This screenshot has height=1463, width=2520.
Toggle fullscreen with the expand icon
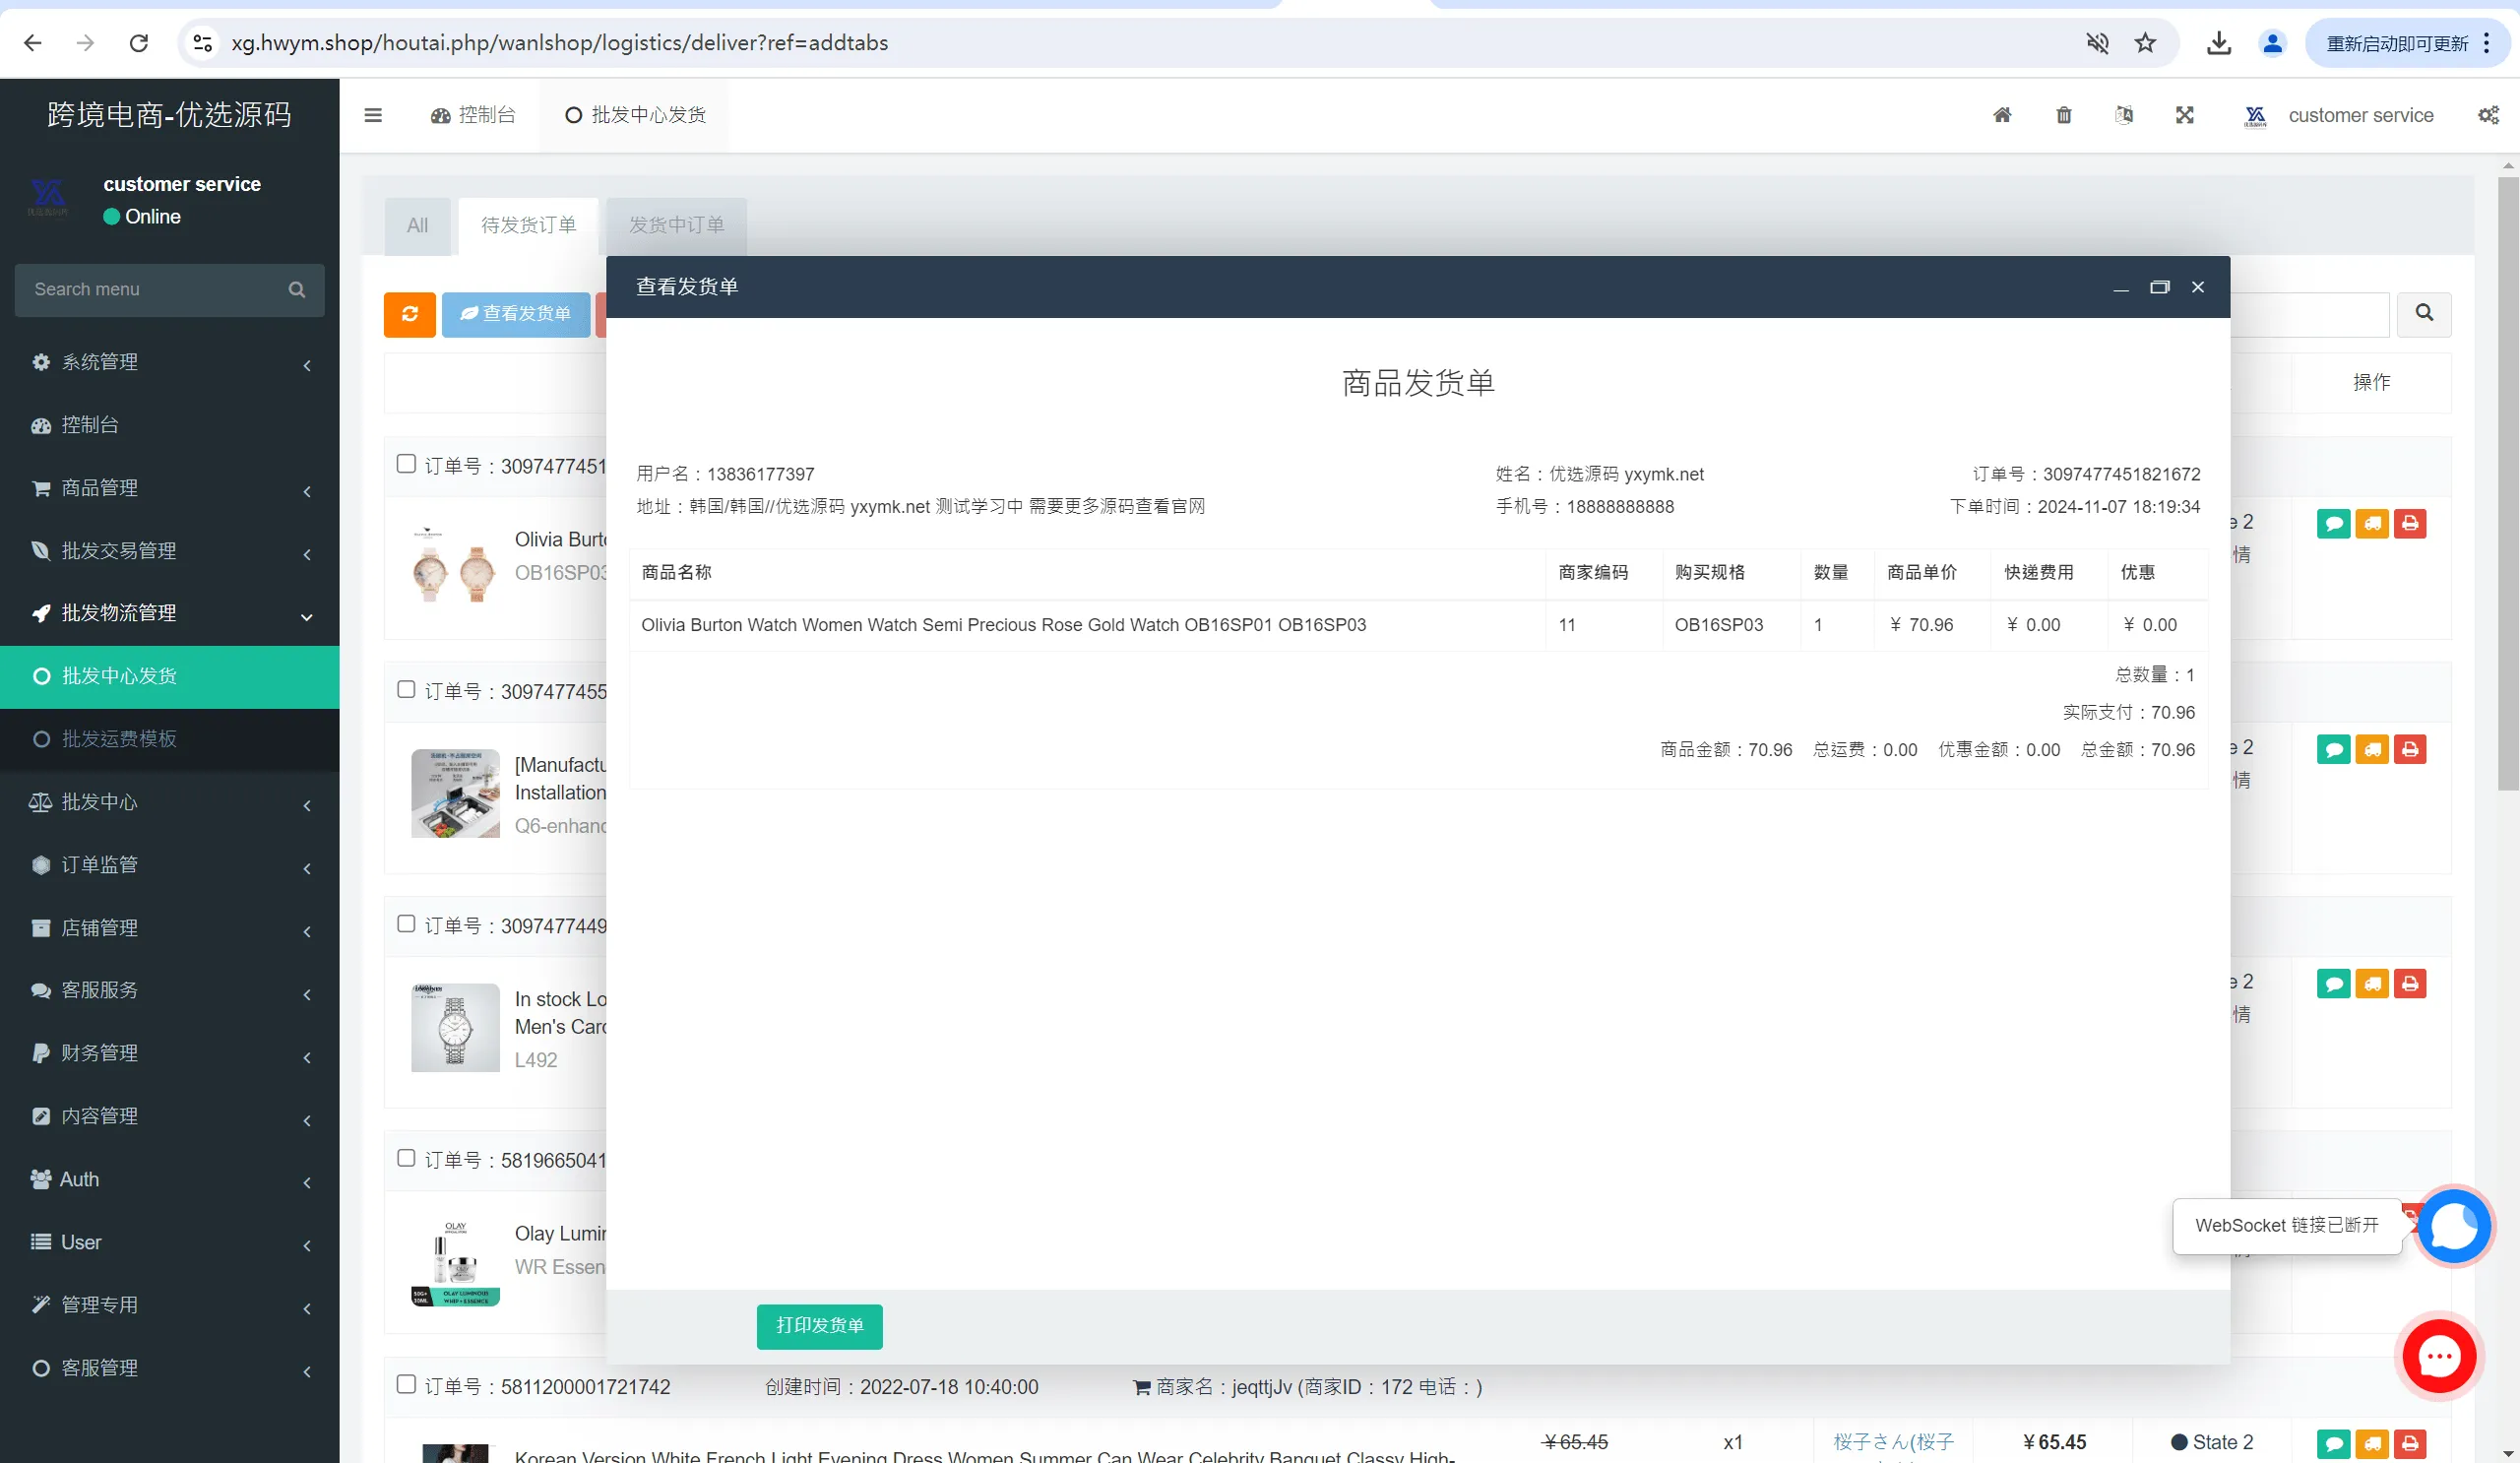2184,115
